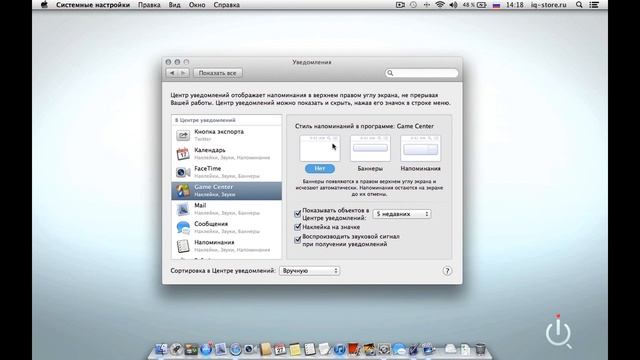Select the Кнопка экспорта share icon row
This screenshot has width=640, height=360.
[x=227, y=135]
